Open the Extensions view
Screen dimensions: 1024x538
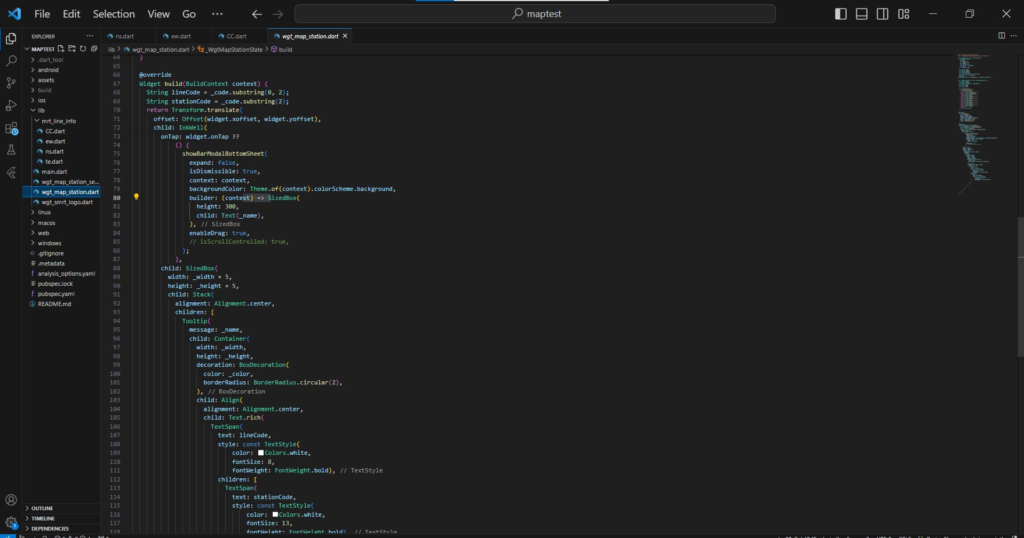click(12, 128)
